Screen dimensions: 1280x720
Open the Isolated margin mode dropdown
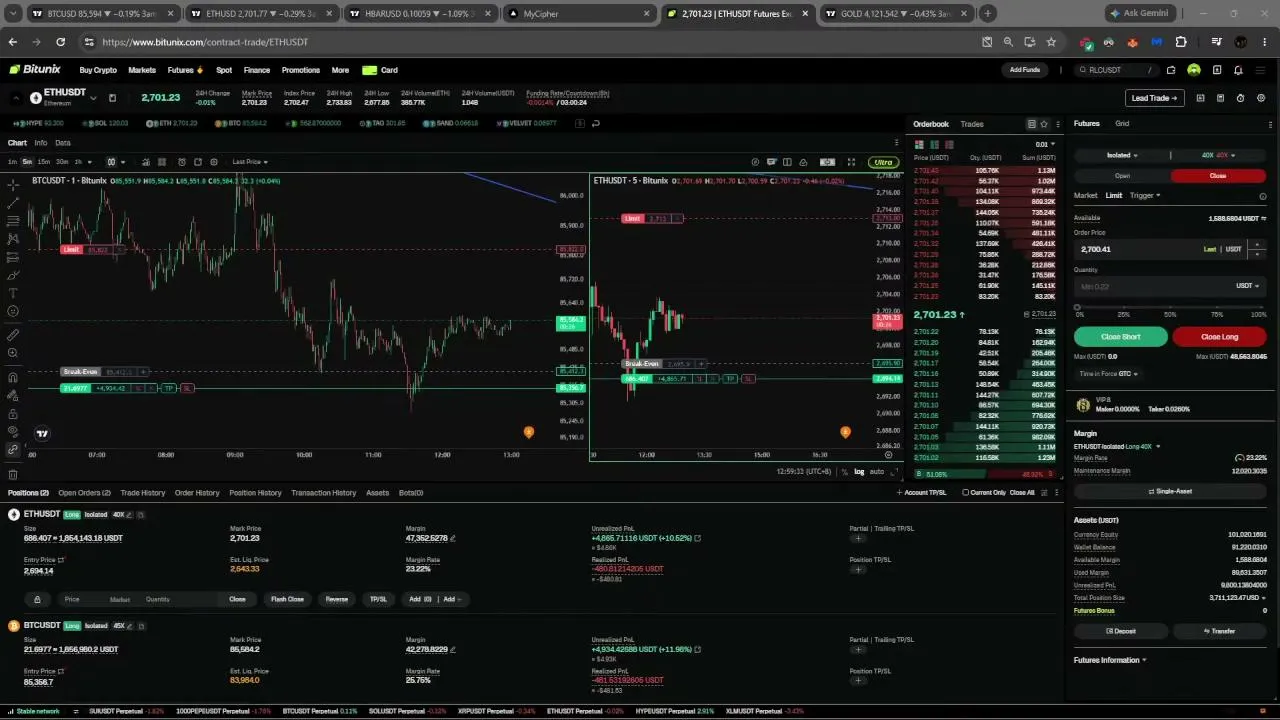click(1122, 155)
